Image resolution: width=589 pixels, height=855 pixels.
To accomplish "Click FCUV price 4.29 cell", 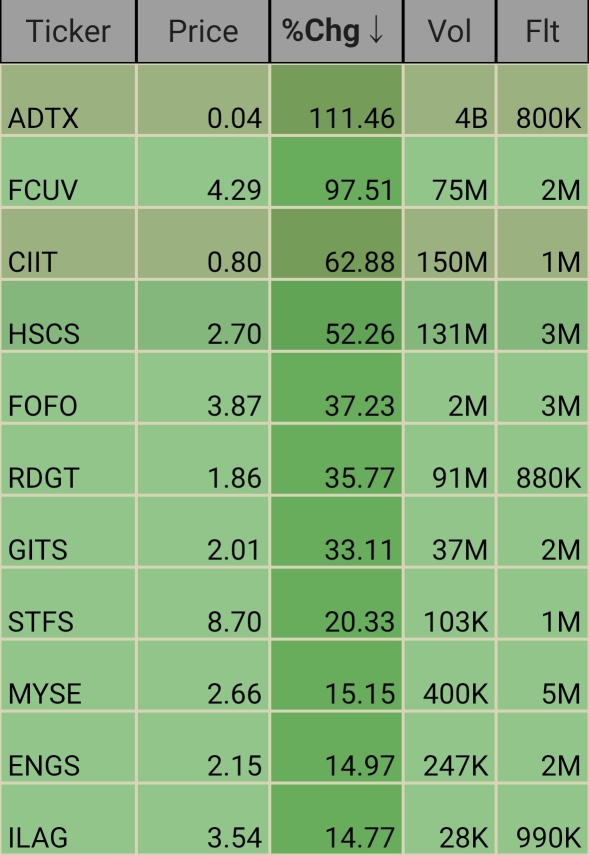I will pyautogui.click(x=203, y=171).
